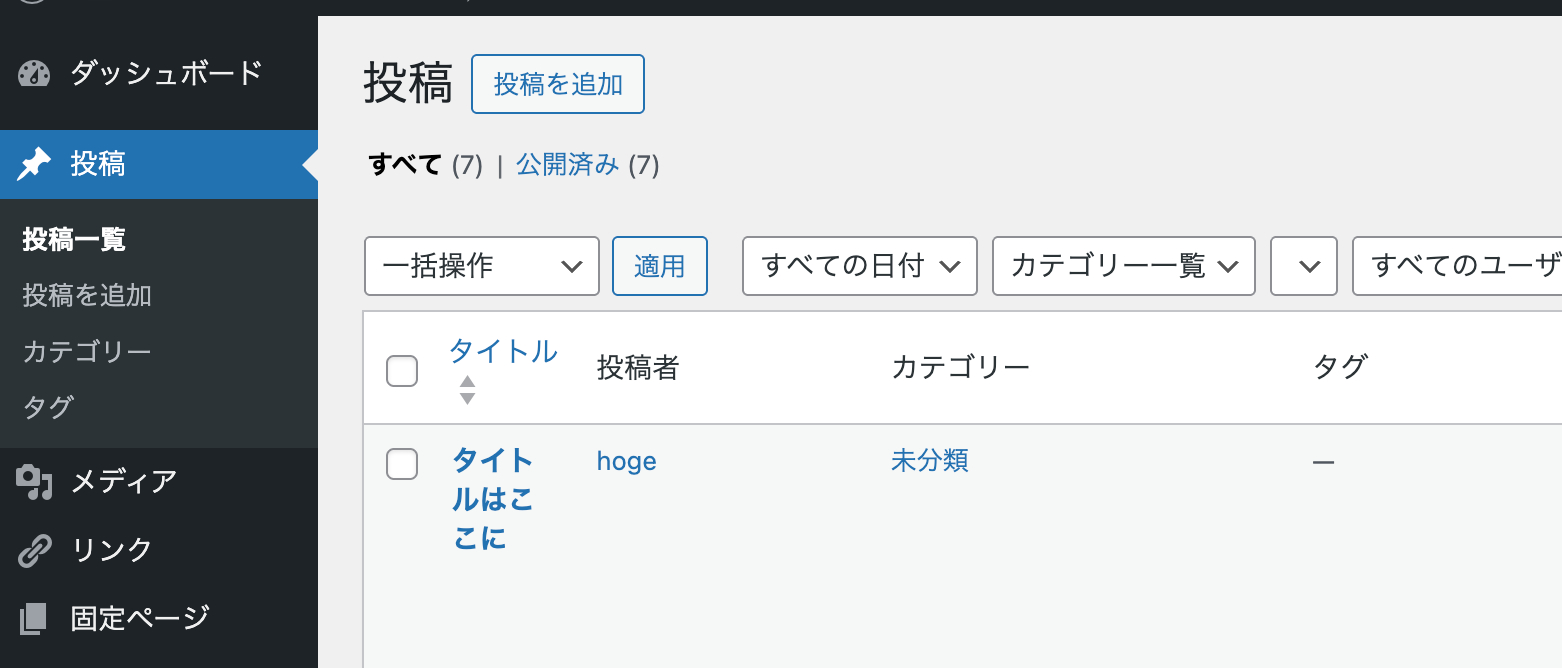The image size is (1562, 668).
Task: Click the 投稿を追加 button
Action: click(557, 84)
